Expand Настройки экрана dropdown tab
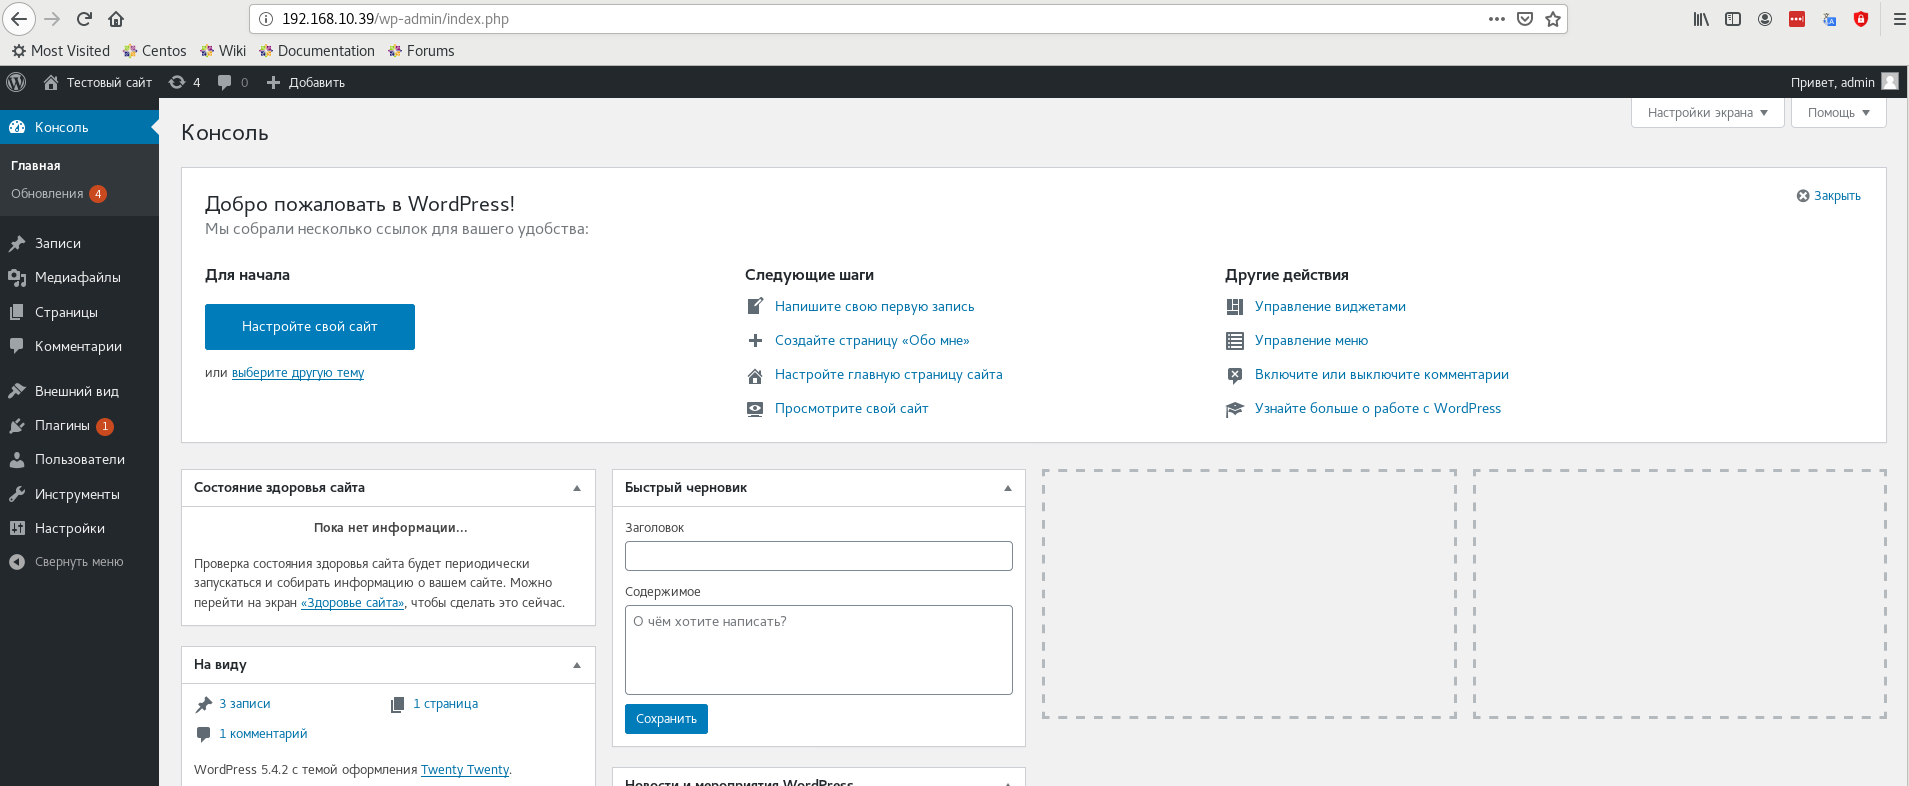1909x786 pixels. (1708, 112)
